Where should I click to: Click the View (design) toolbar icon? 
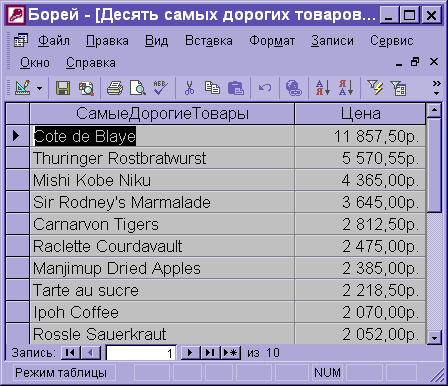23,88
